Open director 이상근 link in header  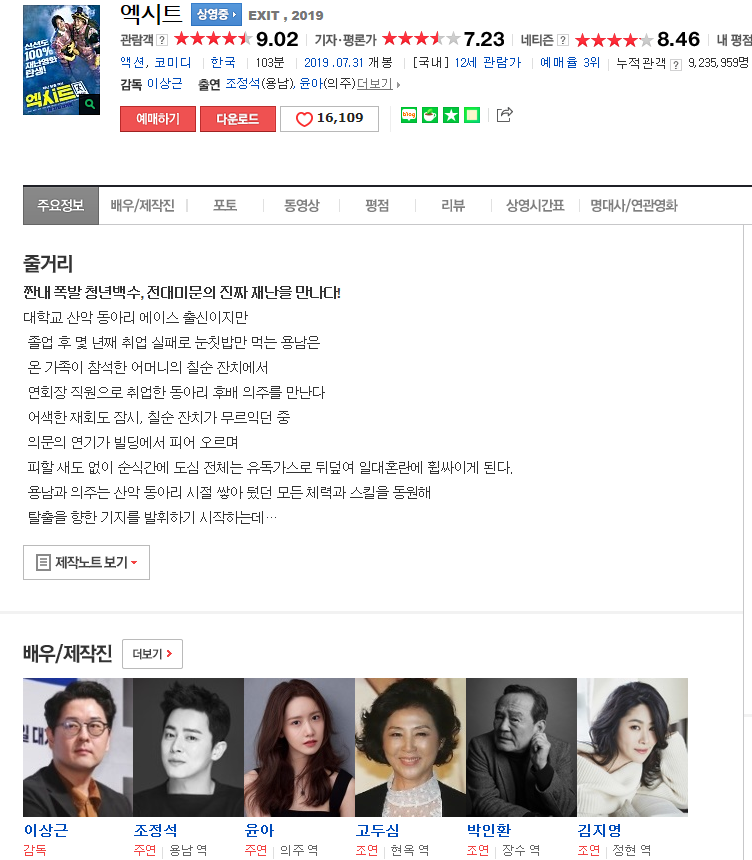(x=165, y=84)
